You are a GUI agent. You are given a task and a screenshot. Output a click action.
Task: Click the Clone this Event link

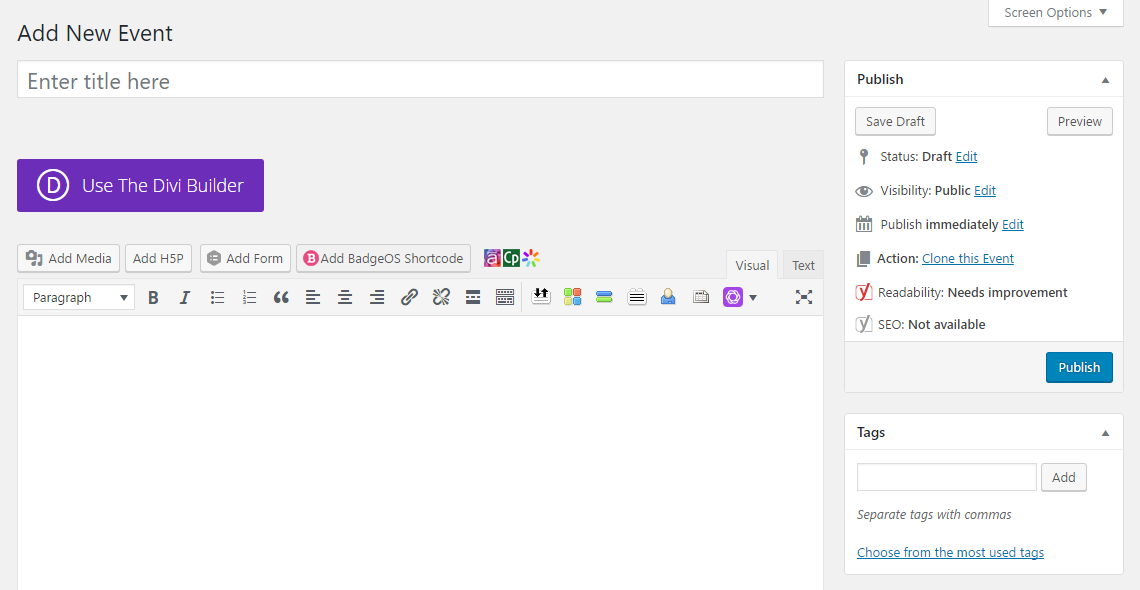pos(967,258)
